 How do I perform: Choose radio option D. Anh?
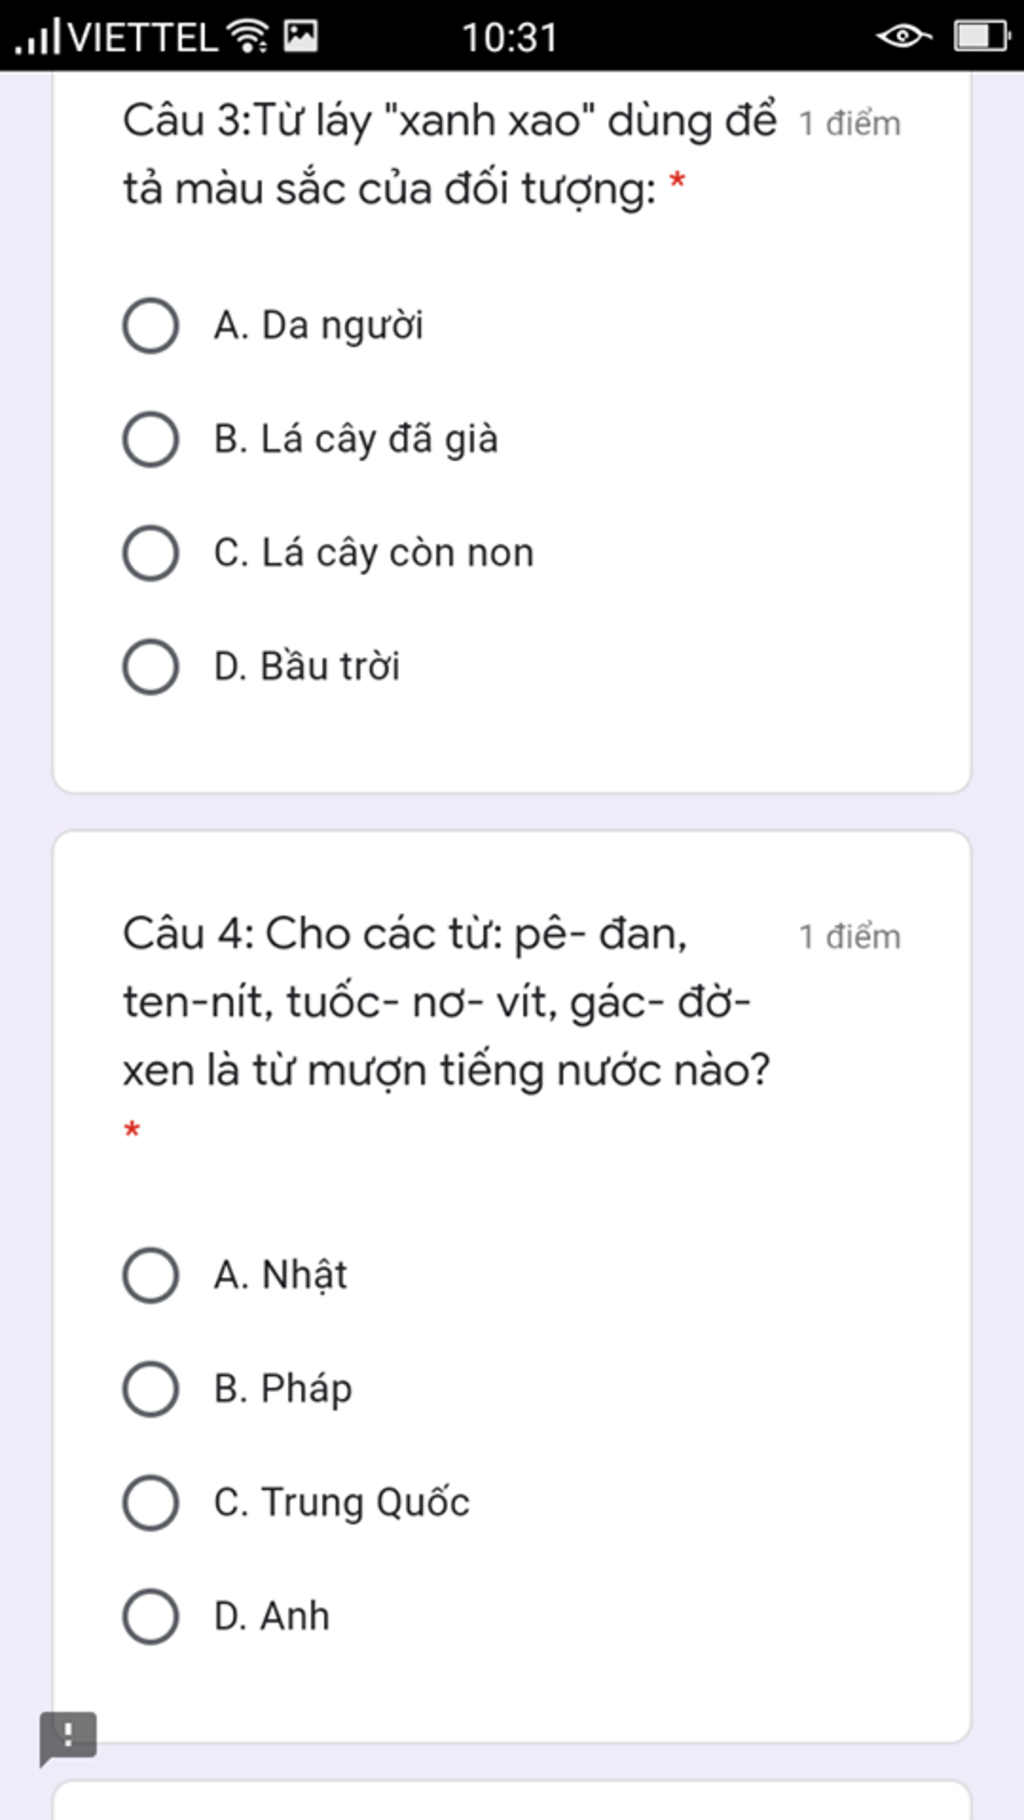coord(151,1616)
